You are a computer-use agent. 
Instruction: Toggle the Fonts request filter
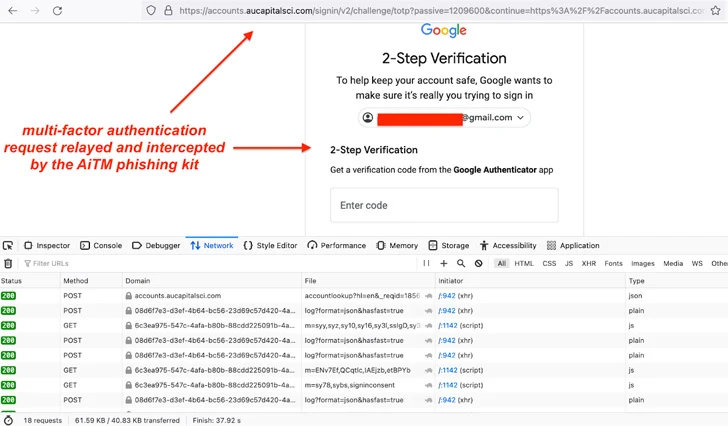pos(613,264)
